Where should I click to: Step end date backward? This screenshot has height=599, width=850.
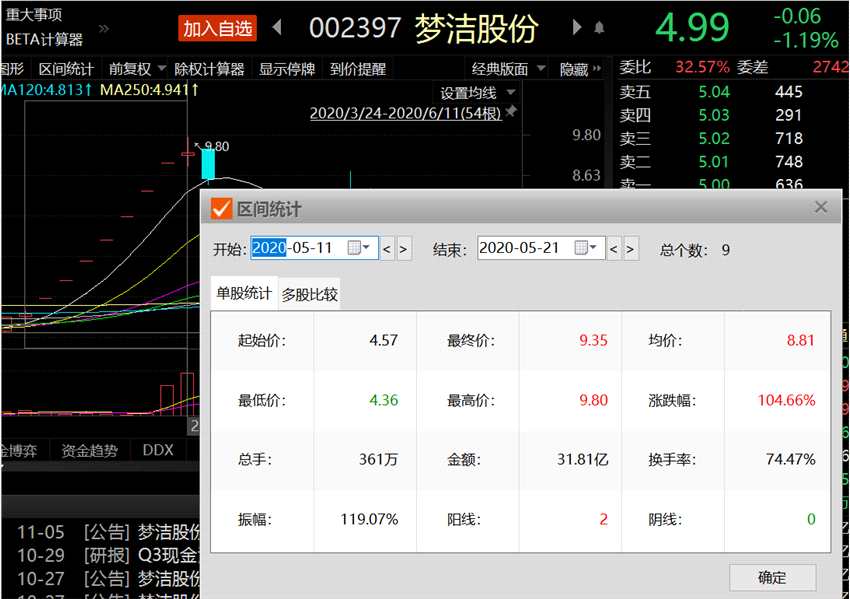(614, 249)
